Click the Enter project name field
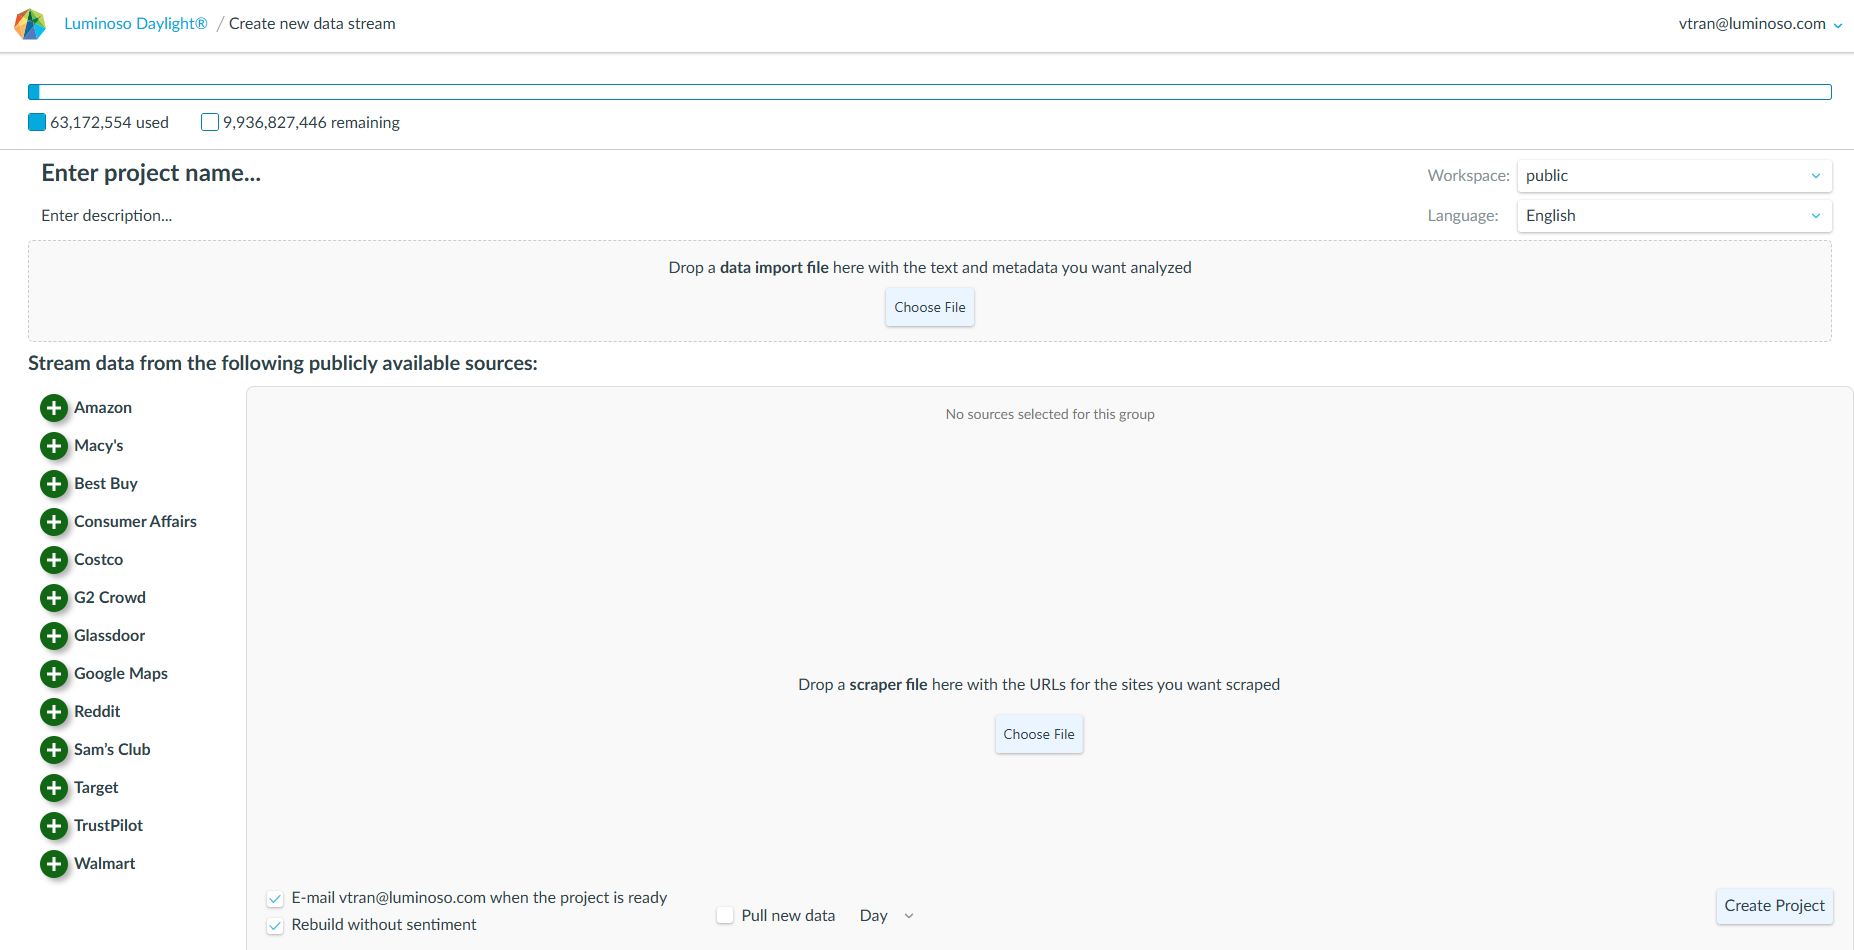Screen dimensions: 1854x950 point(151,173)
